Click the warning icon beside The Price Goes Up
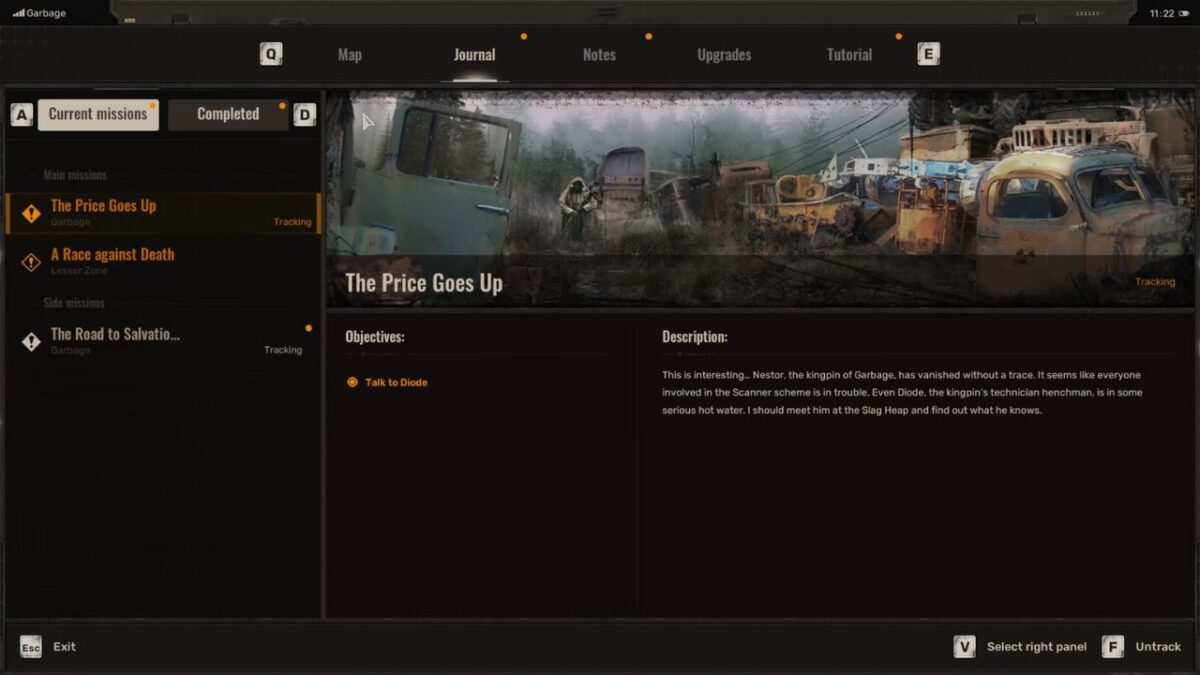 [x=31, y=212]
